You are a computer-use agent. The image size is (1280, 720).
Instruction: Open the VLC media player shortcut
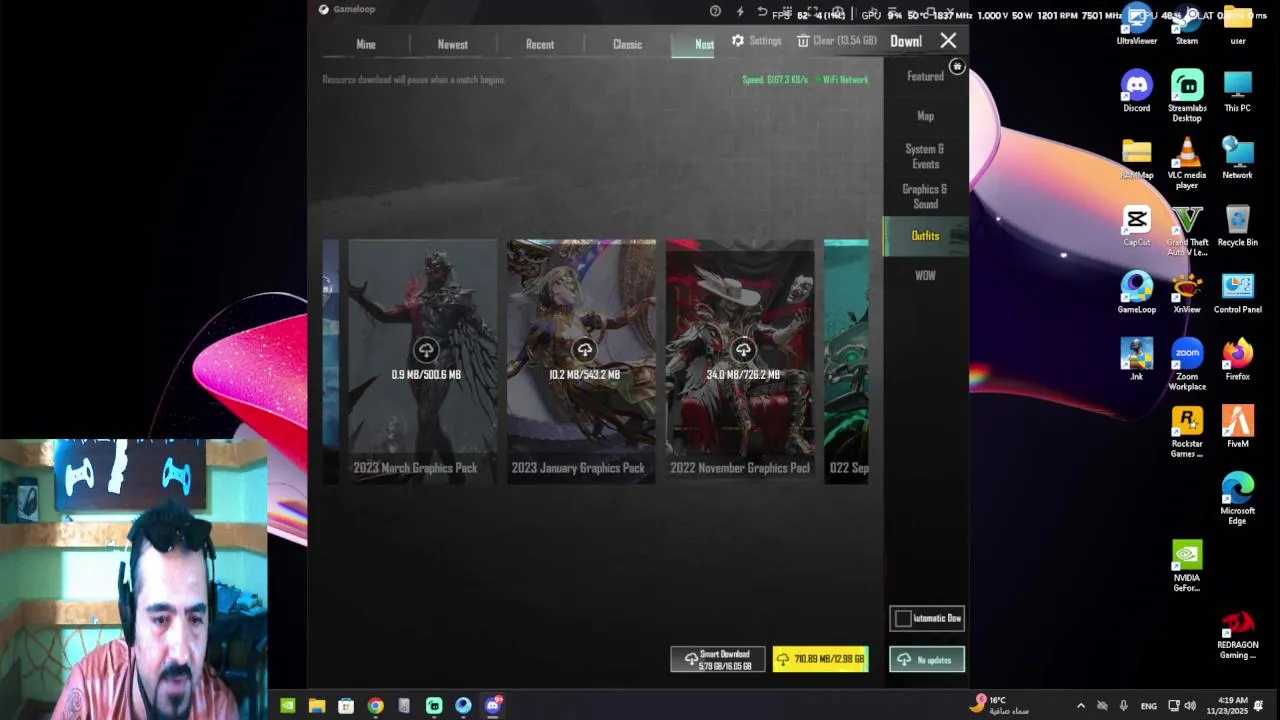(1187, 164)
